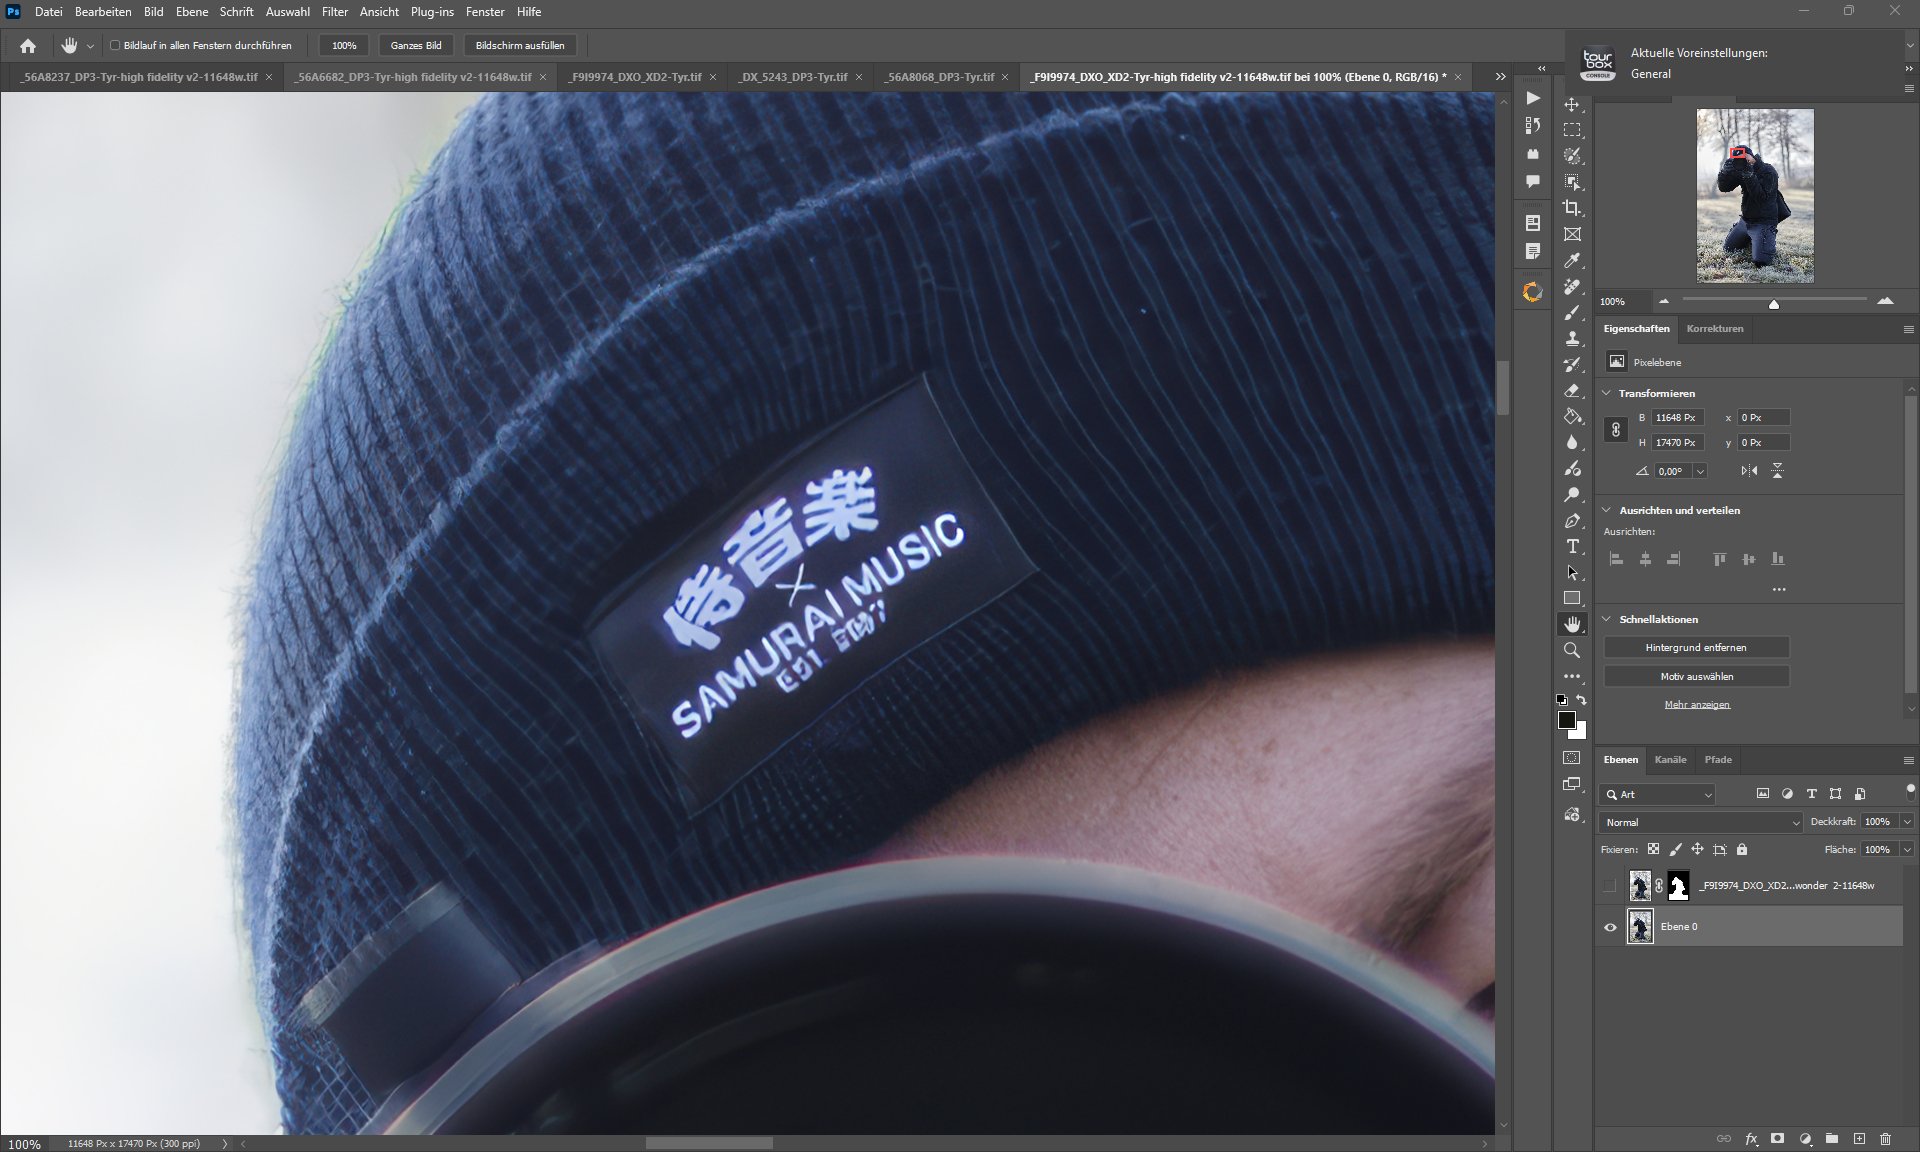
Task: Select the Crop tool
Action: coord(1572,208)
